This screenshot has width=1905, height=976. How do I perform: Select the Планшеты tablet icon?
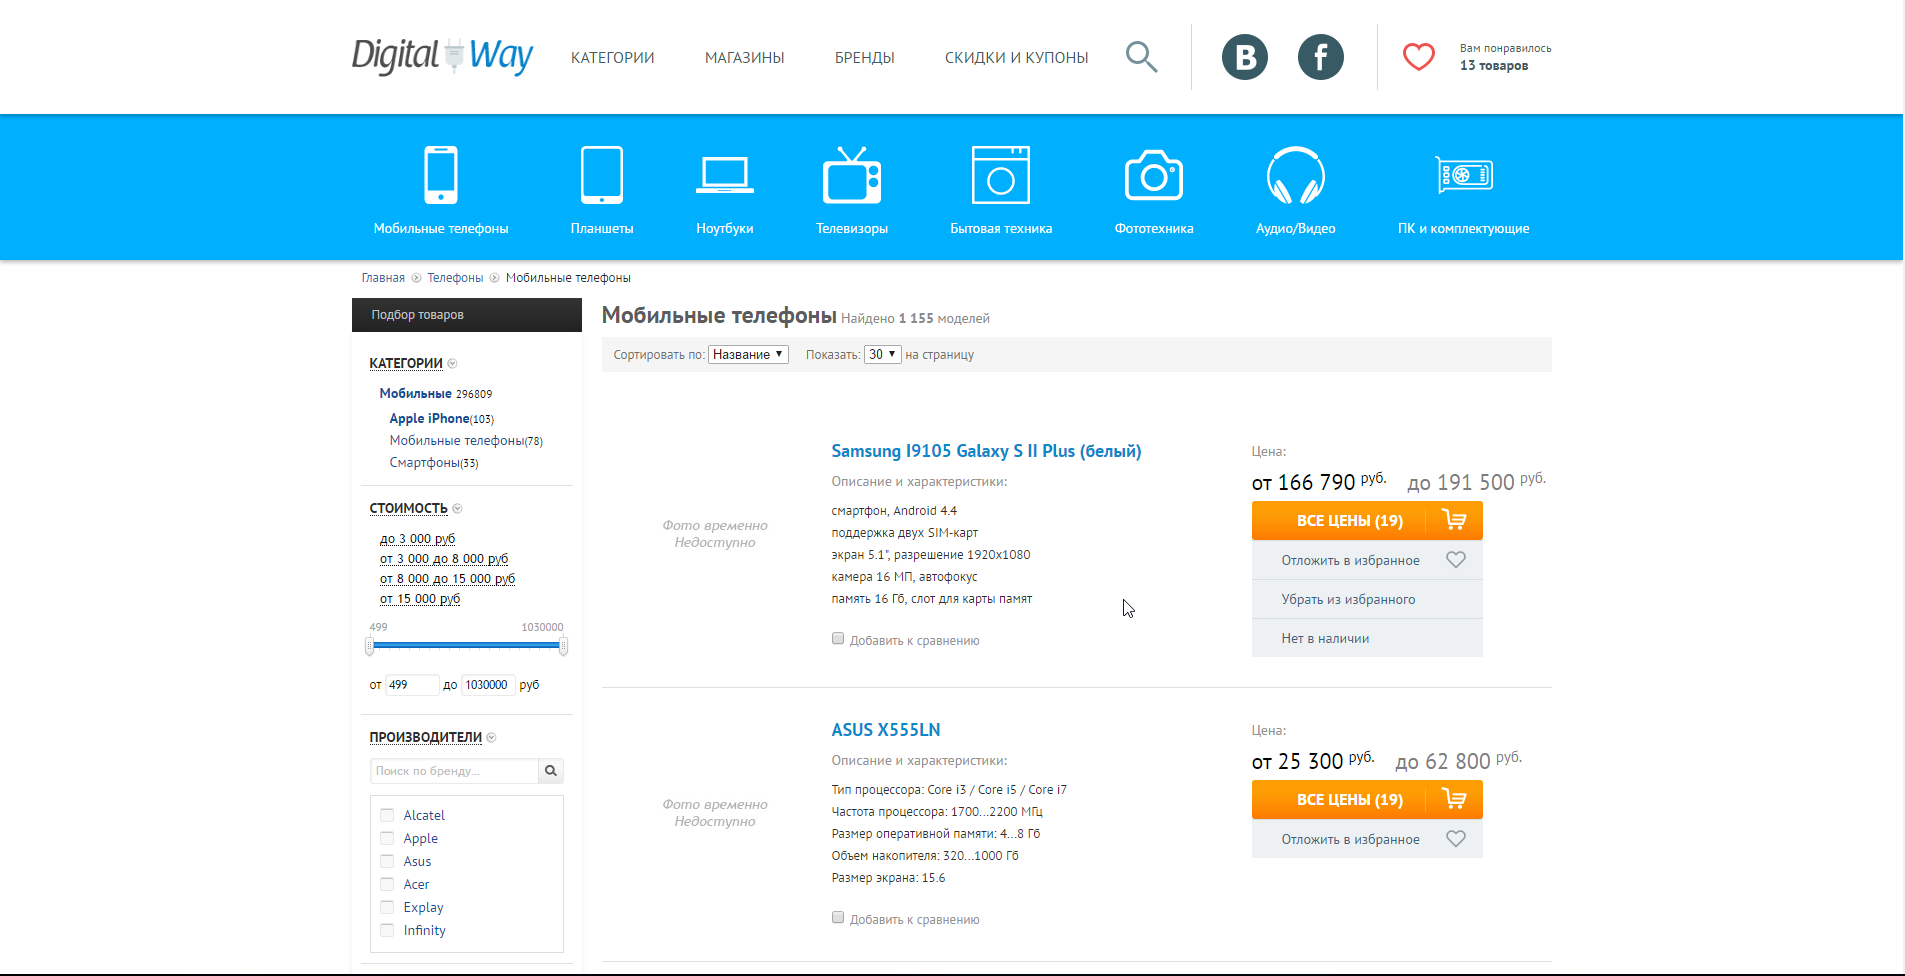(602, 175)
